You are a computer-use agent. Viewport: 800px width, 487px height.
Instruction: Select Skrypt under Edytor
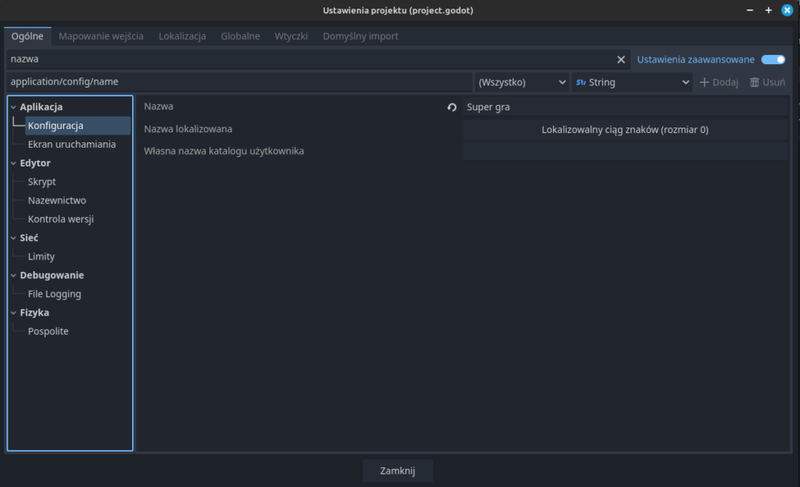42,182
